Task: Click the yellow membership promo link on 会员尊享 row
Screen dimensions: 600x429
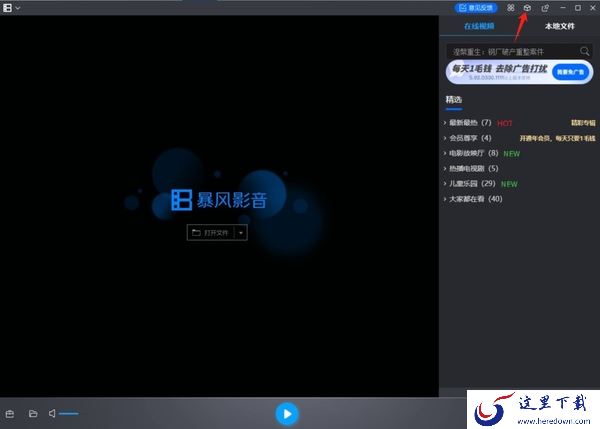Action: (558, 138)
